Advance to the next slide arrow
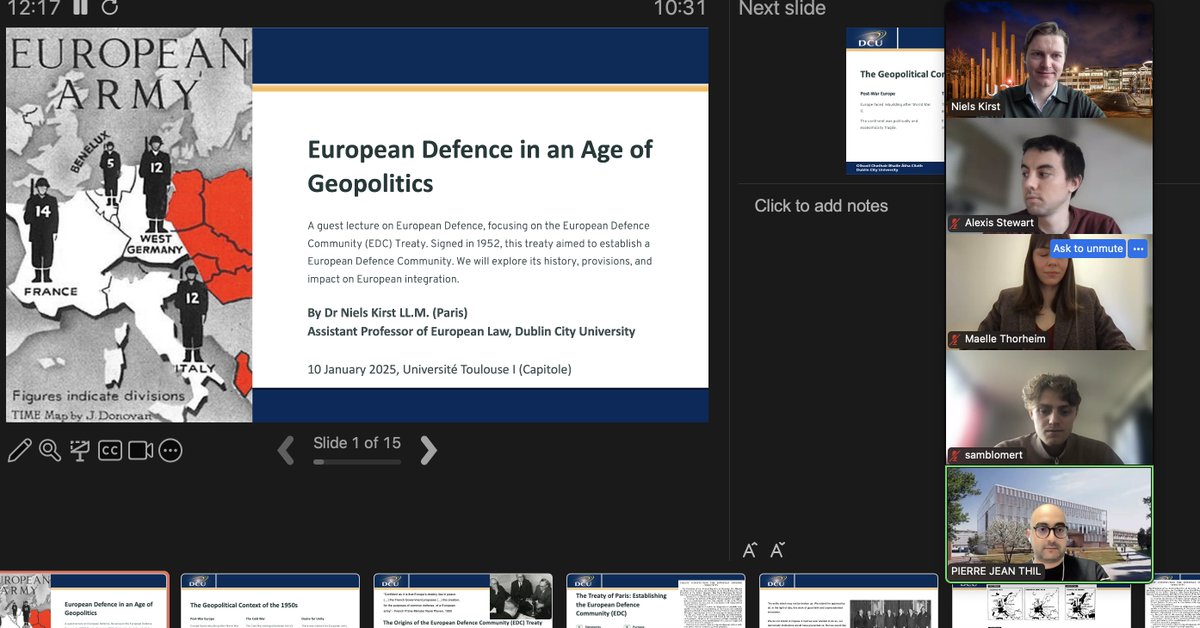 tap(428, 450)
